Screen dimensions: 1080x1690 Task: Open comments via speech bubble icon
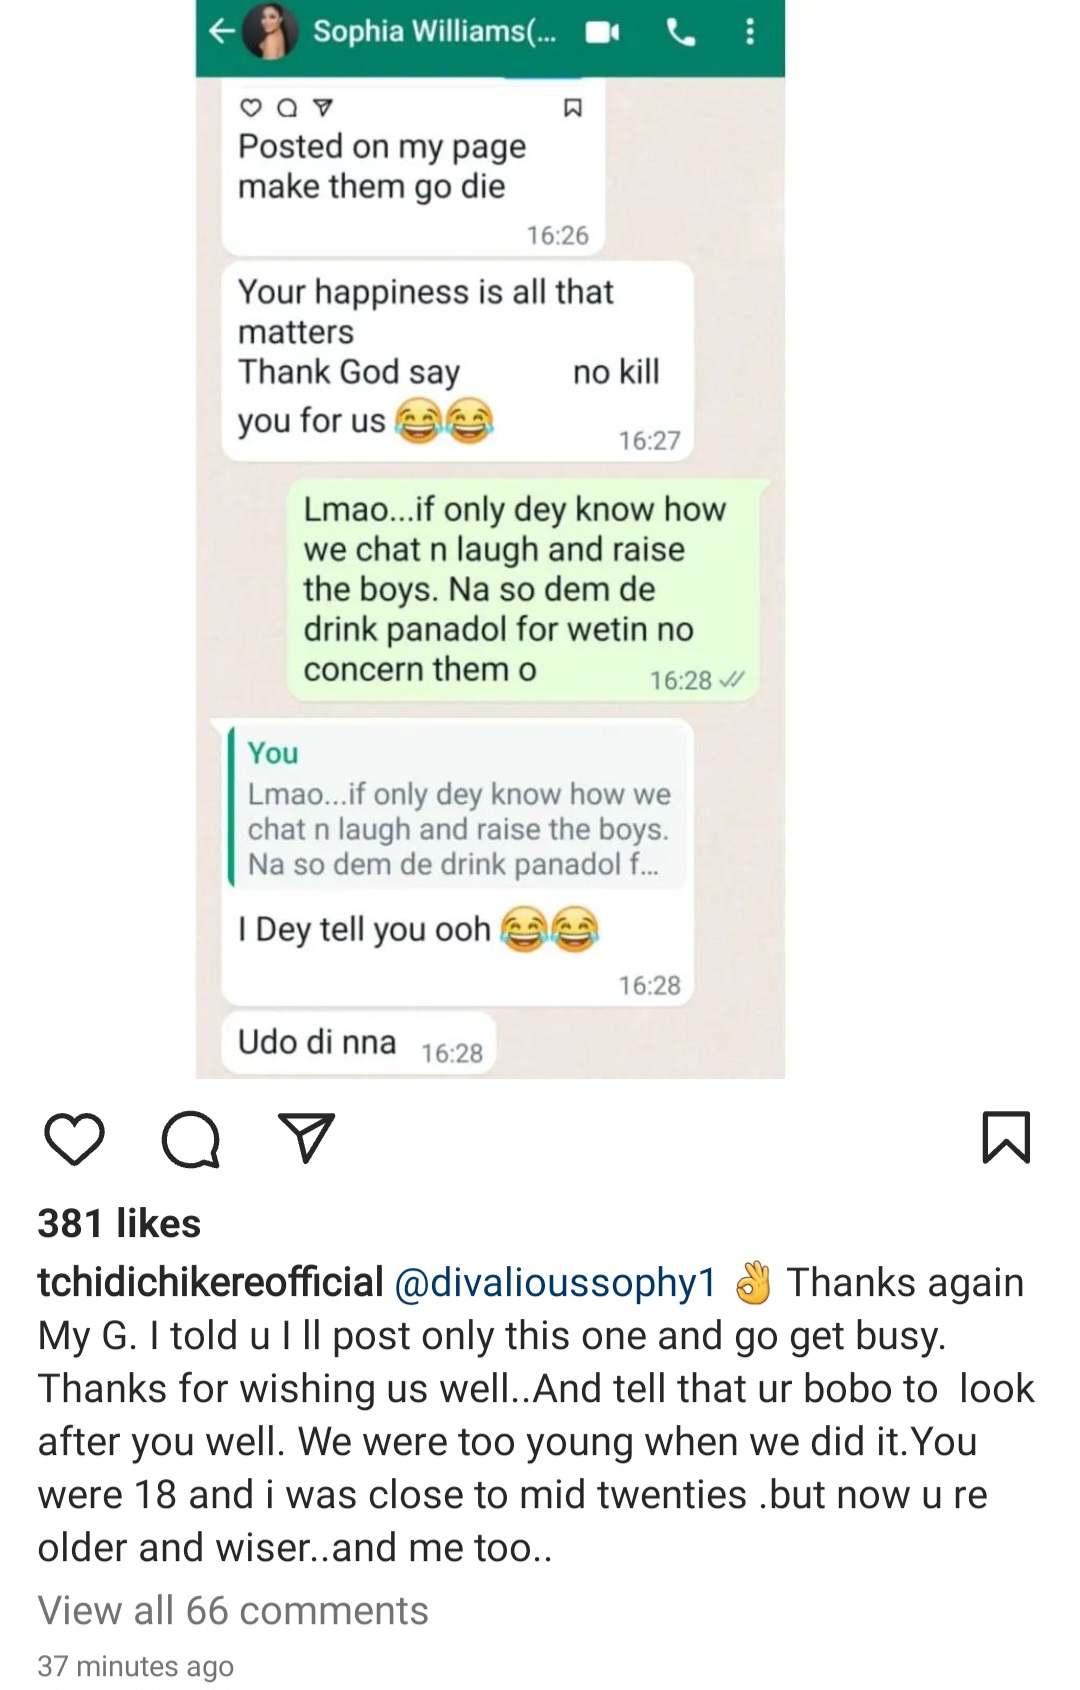(x=190, y=1139)
